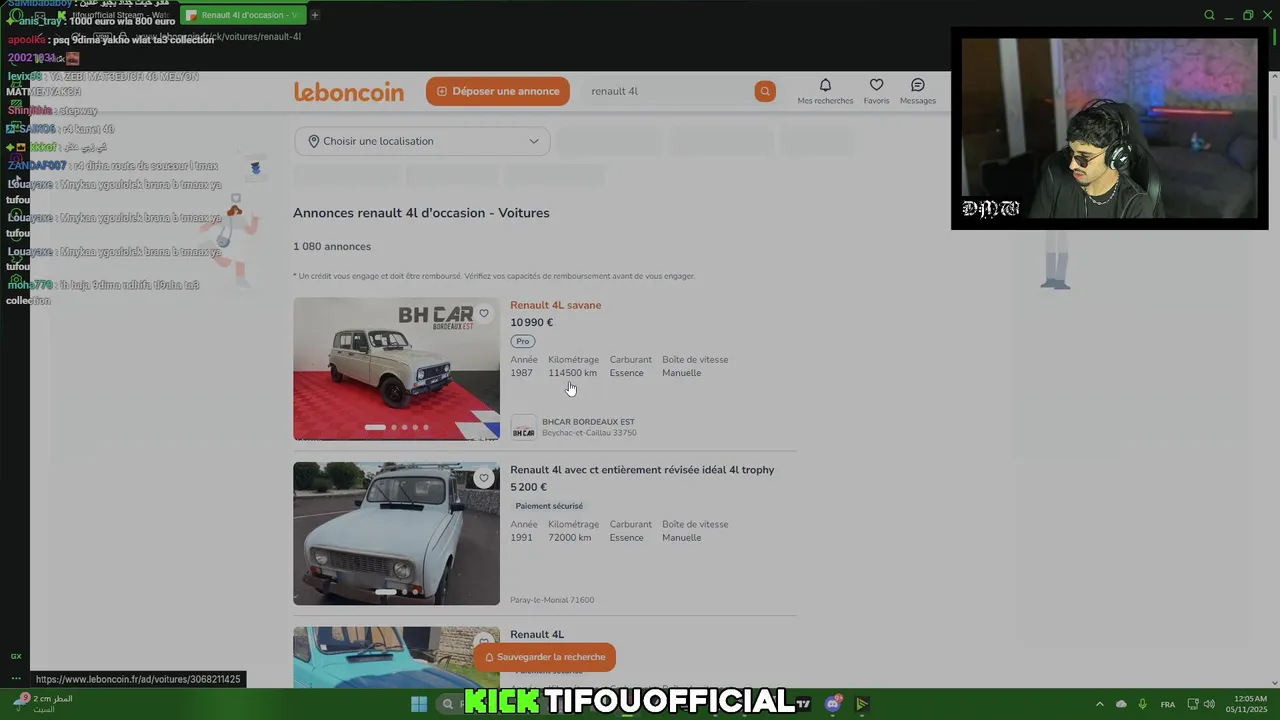Viewport: 1280px width, 720px height.
Task: Click the 114500 km mileage value
Action: tap(572, 373)
